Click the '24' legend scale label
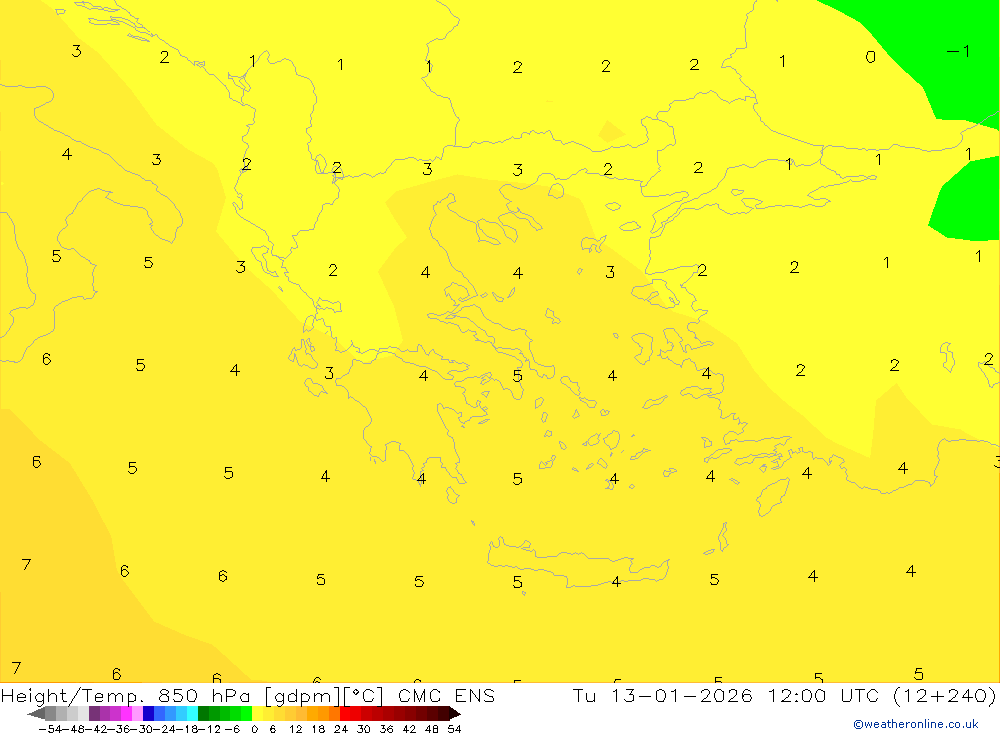 (341, 729)
